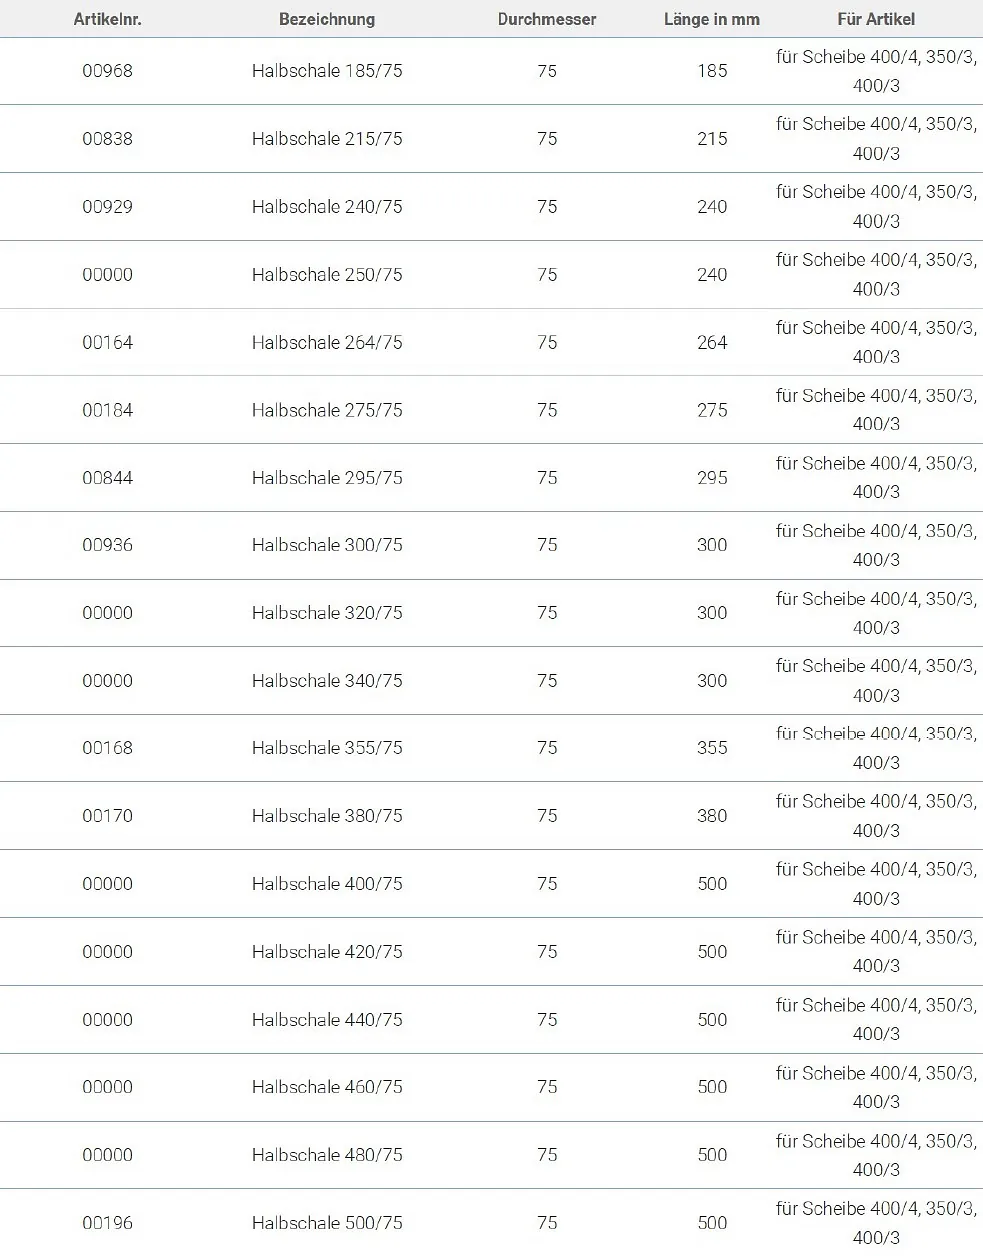Select article number 00838
This screenshot has width=983, height=1256.
click(107, 139)
